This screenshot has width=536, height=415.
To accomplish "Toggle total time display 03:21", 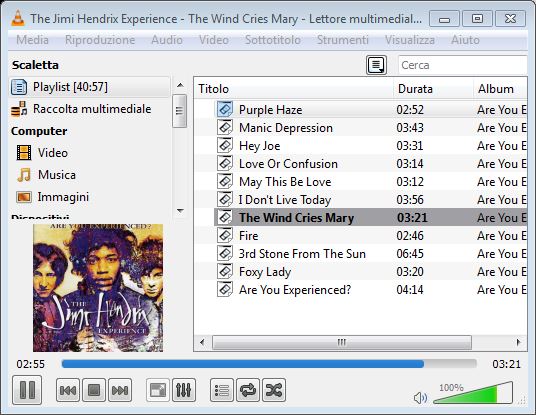I will [x=506, y=364].
